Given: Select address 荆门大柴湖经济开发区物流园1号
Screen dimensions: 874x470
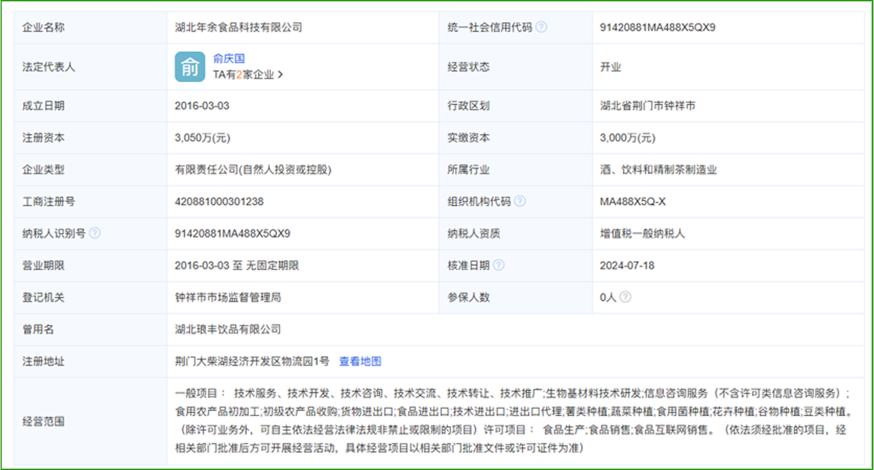Looking at the screenshot, I should 252,361.
